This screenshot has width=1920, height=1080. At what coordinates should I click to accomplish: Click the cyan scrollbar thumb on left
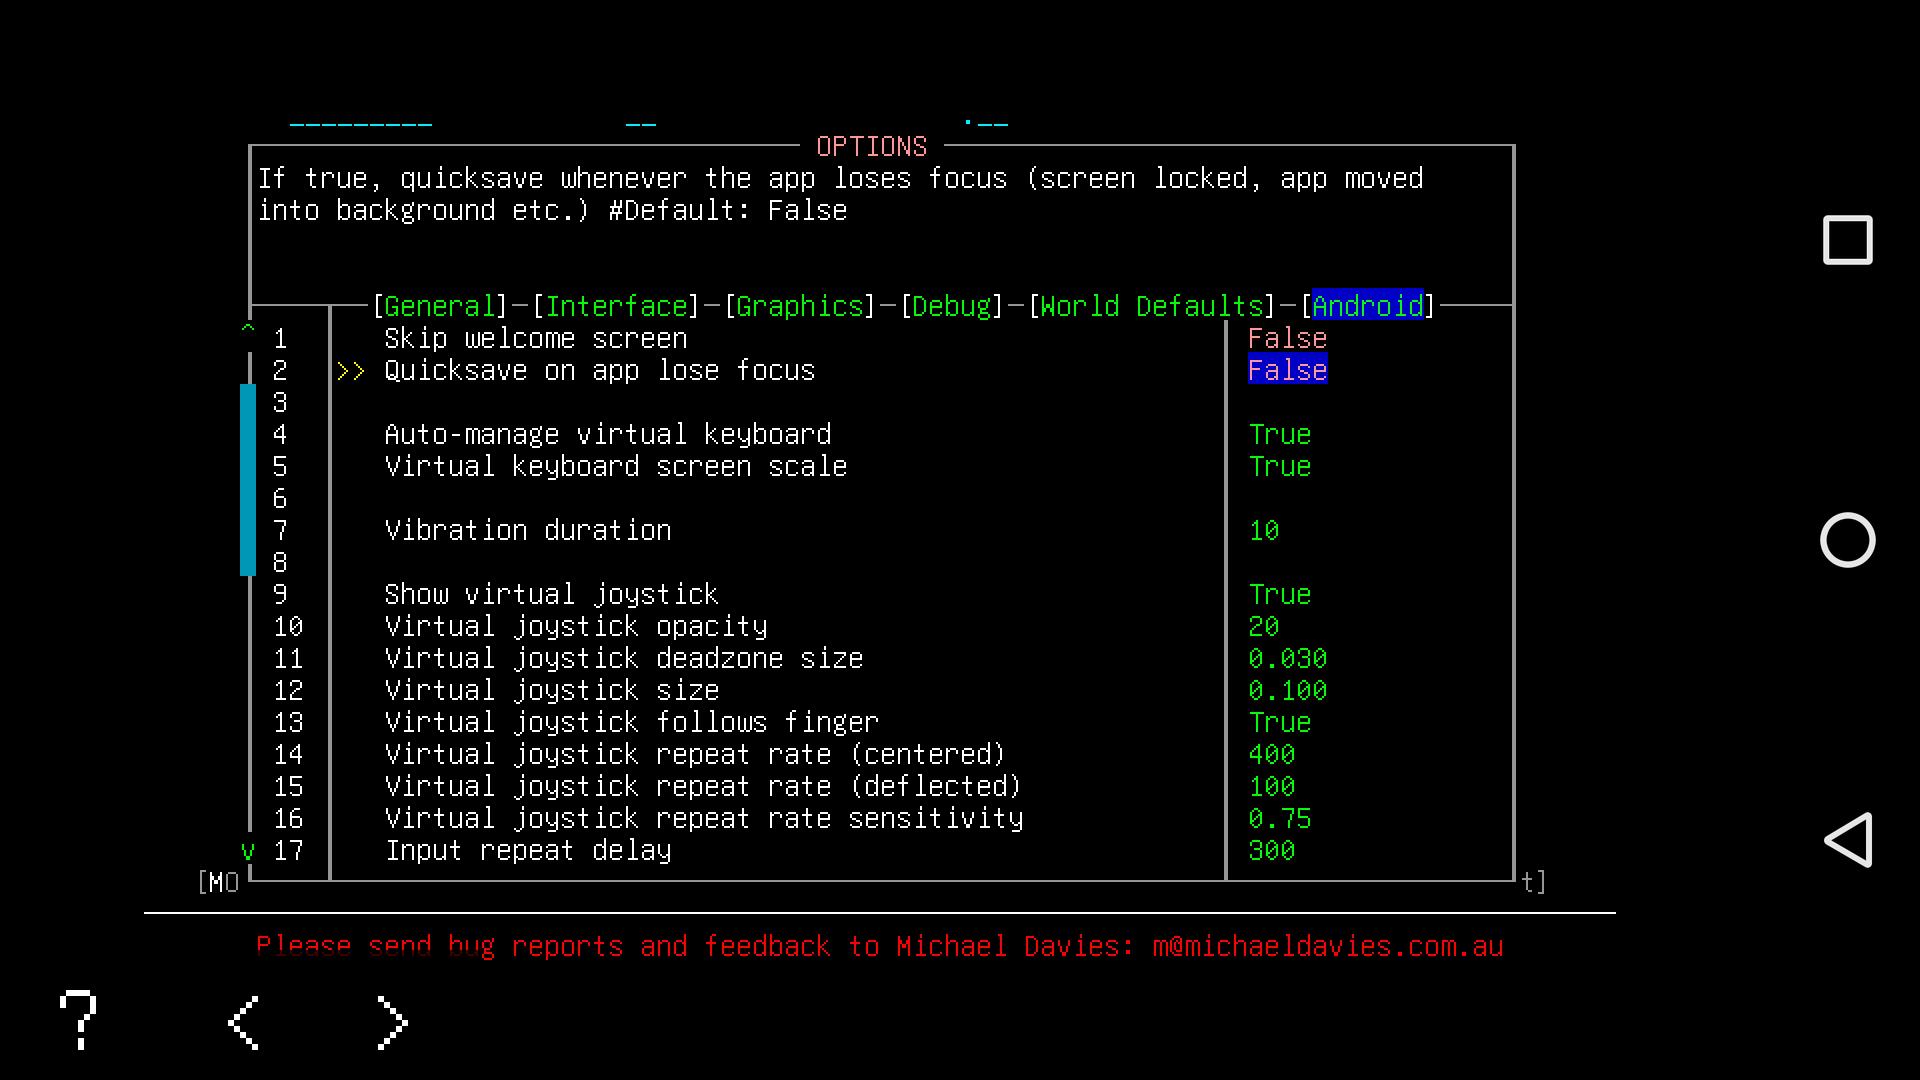248,480
